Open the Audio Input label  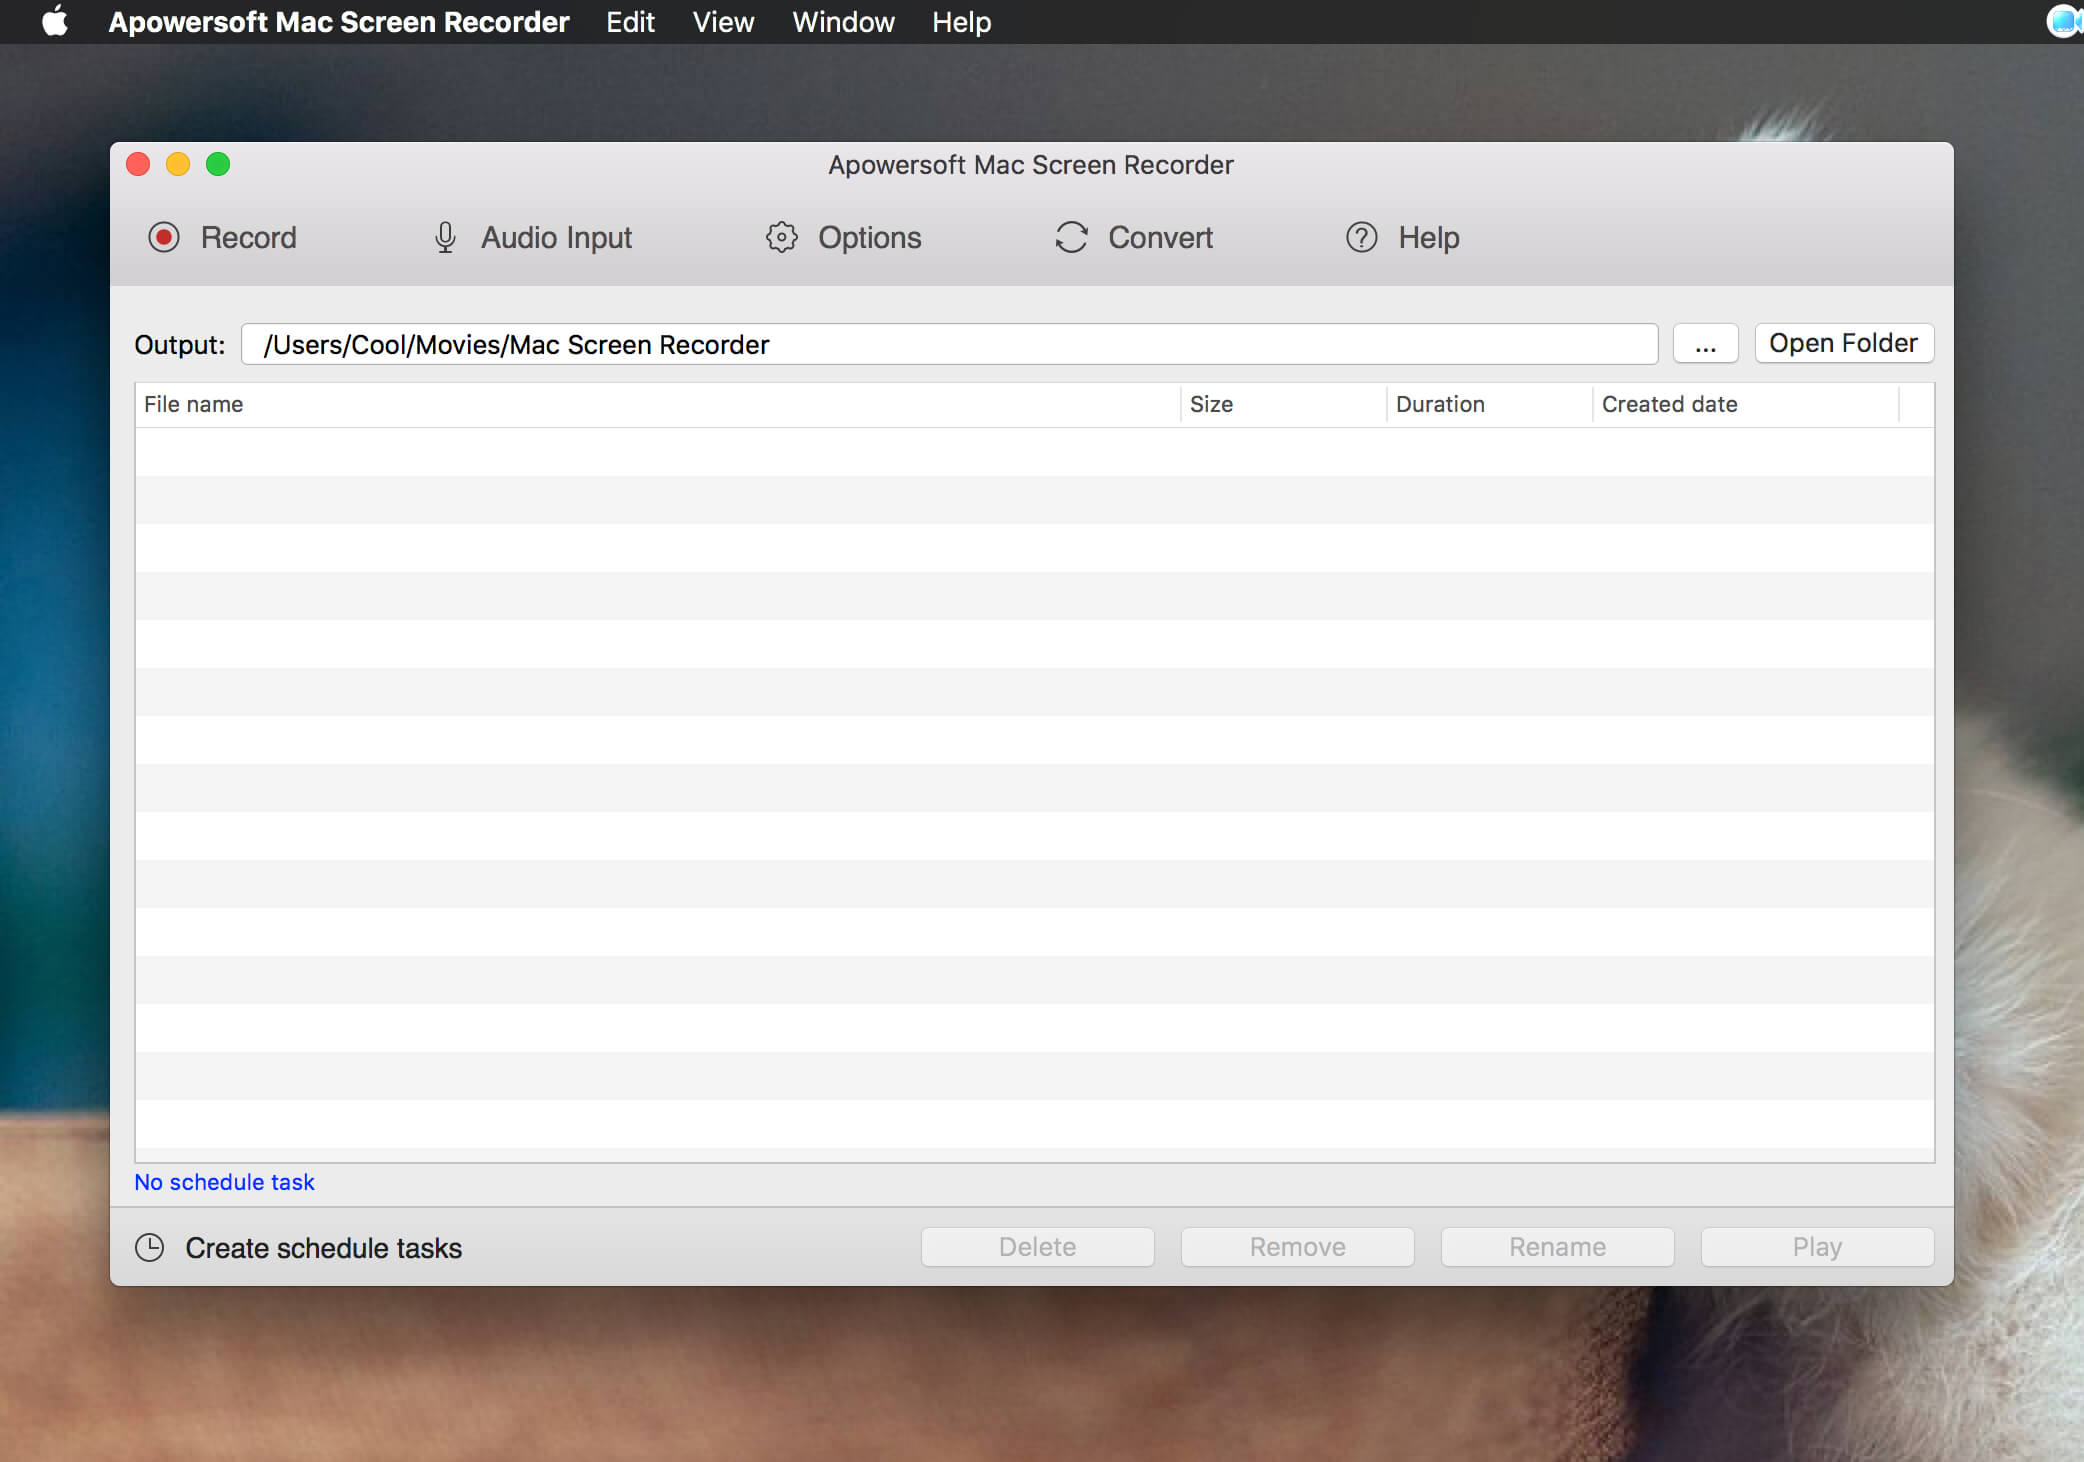pyautogui.click(x=557, y=237)
